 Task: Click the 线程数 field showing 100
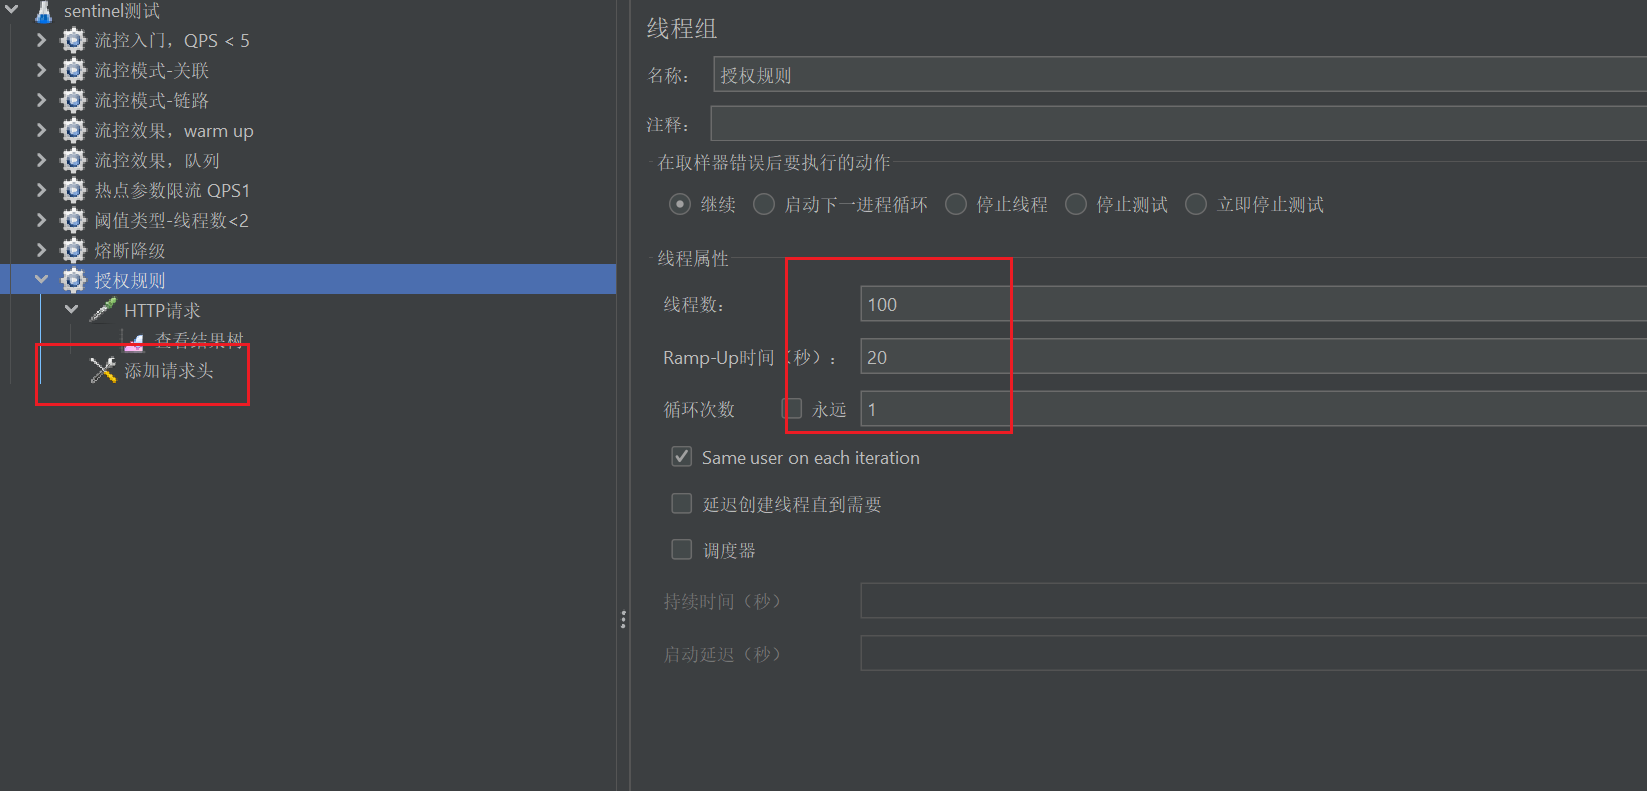pyautogui.click(x=1254, y=304)
